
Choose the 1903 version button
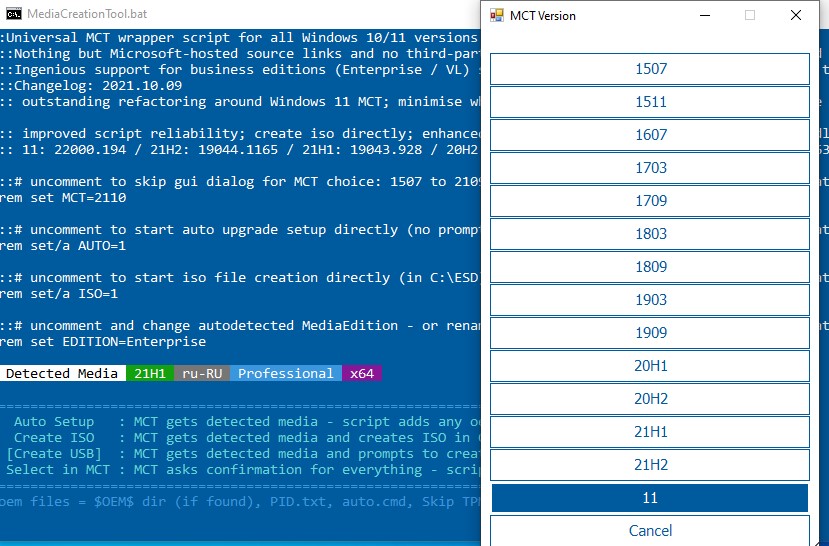coord(650,300)
